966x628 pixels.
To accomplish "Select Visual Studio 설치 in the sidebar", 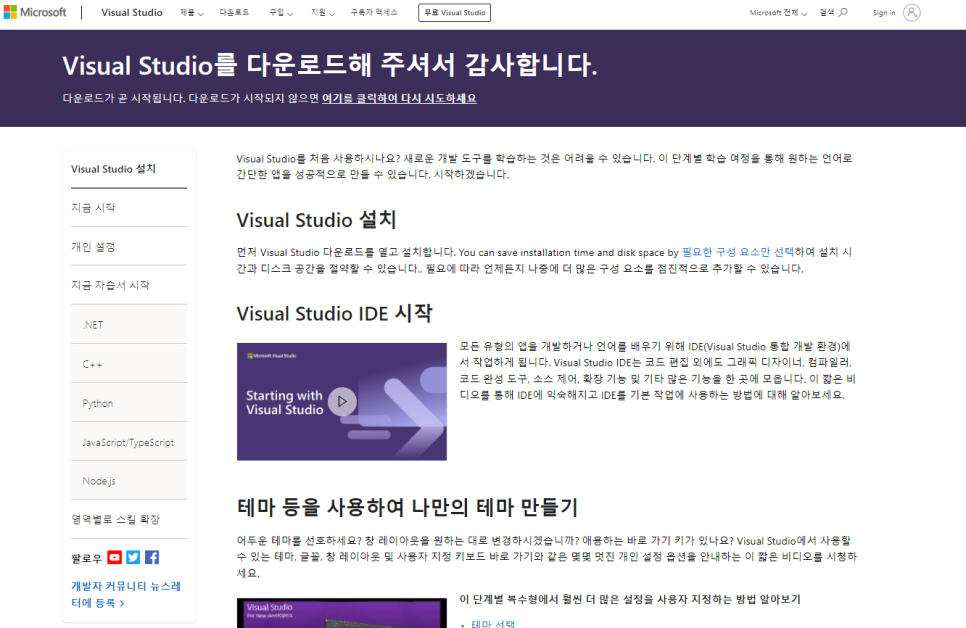I will click(x=129, y=169).
